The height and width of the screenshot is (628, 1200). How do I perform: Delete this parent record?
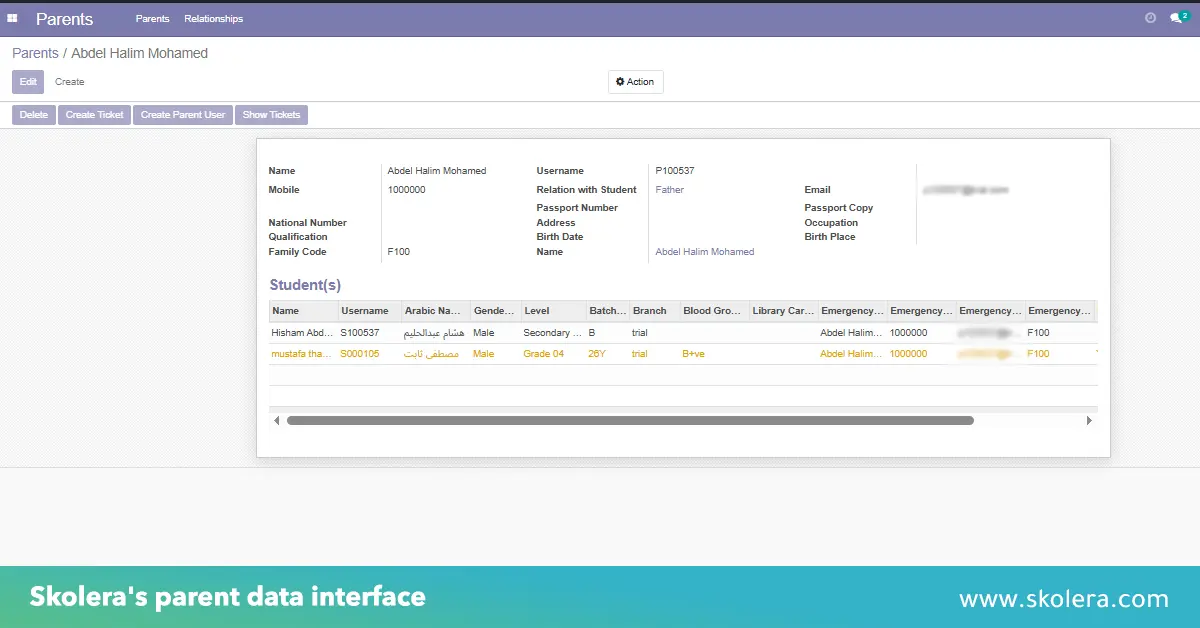33,114
